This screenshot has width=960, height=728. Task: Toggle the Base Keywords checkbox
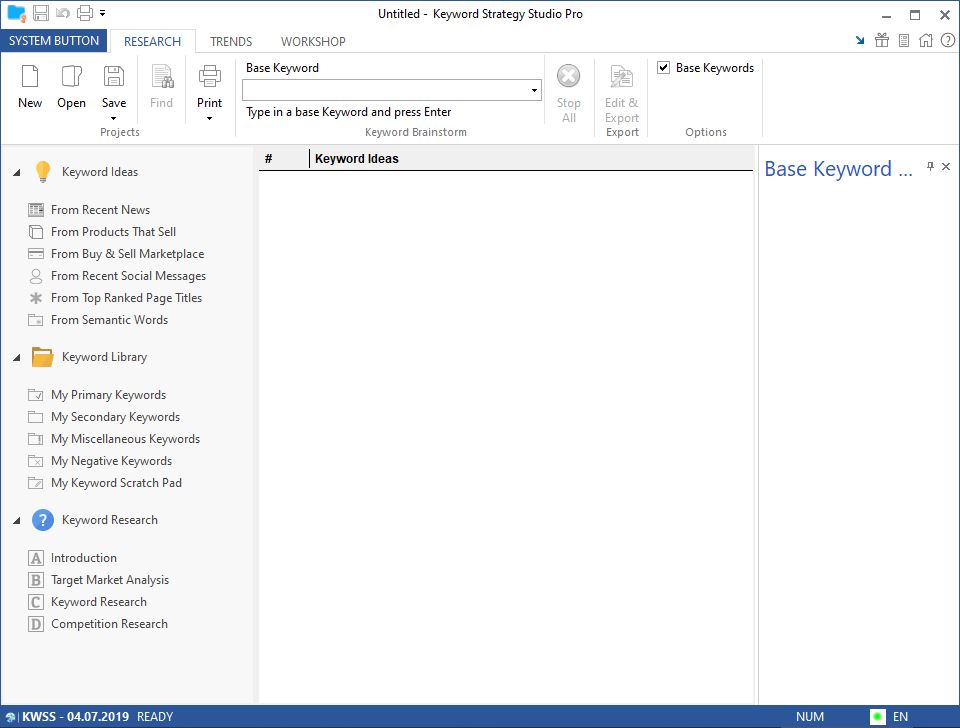point(663,67)
